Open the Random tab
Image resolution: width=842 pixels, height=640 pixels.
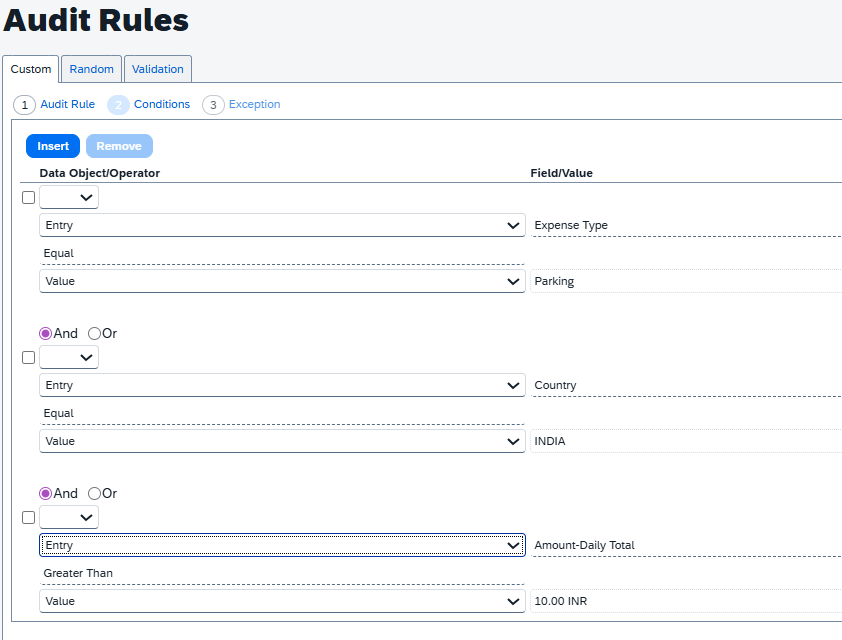point(91,69)
